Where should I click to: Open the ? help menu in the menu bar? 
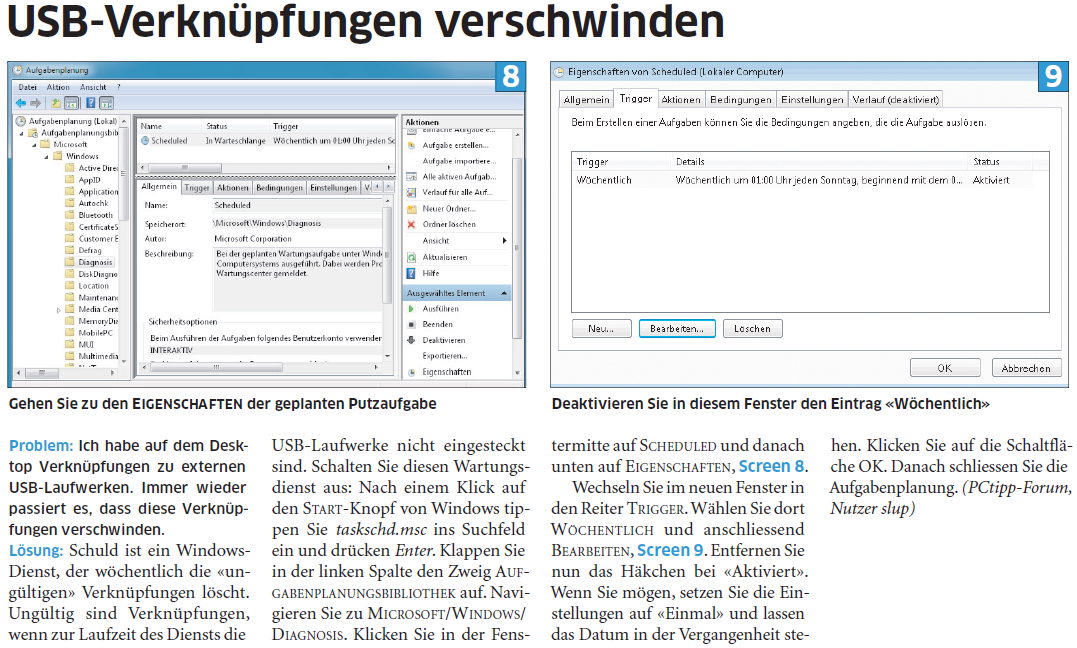pos(118,87)
